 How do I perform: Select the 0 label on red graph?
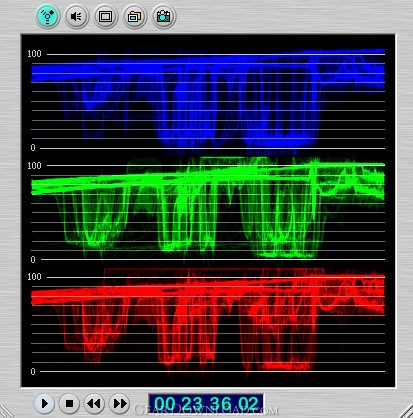pyautogui.click(x=33, y=371)
